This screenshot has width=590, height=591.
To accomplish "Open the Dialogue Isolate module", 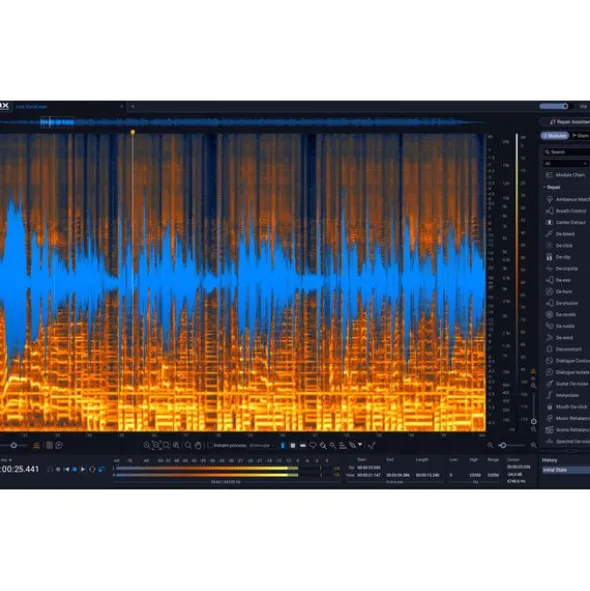I will click(x=568, y=372).
